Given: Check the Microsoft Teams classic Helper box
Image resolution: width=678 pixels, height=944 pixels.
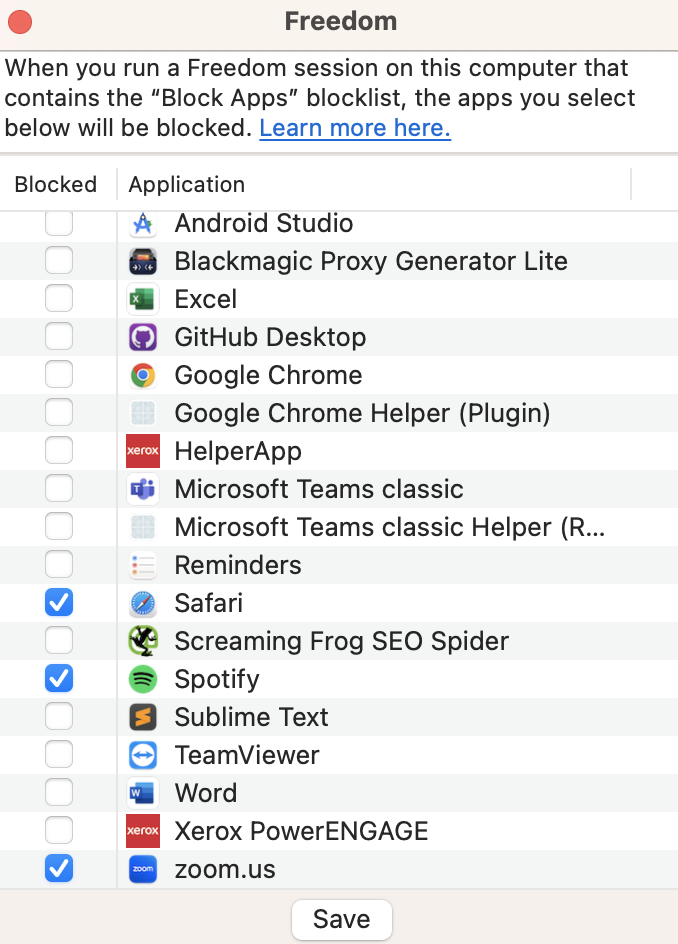Looking at the screenshot, I should click(59, 527).
